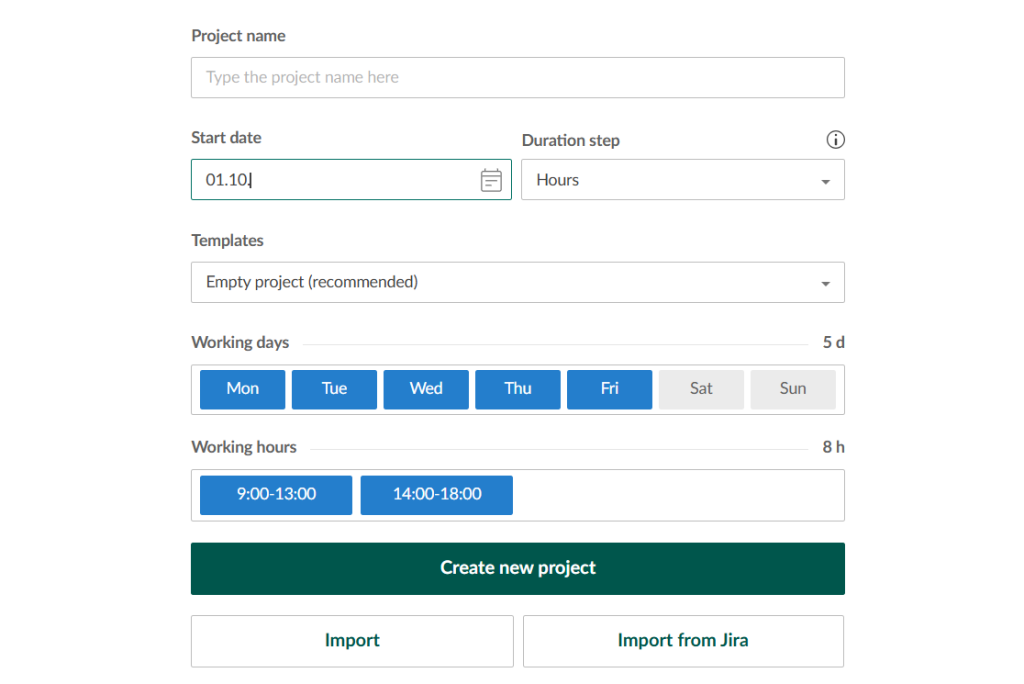The height and width of the screenshot is (684, 1024).
Task: Deselect Tuesday working day
Action: click(x=334, y=388)
